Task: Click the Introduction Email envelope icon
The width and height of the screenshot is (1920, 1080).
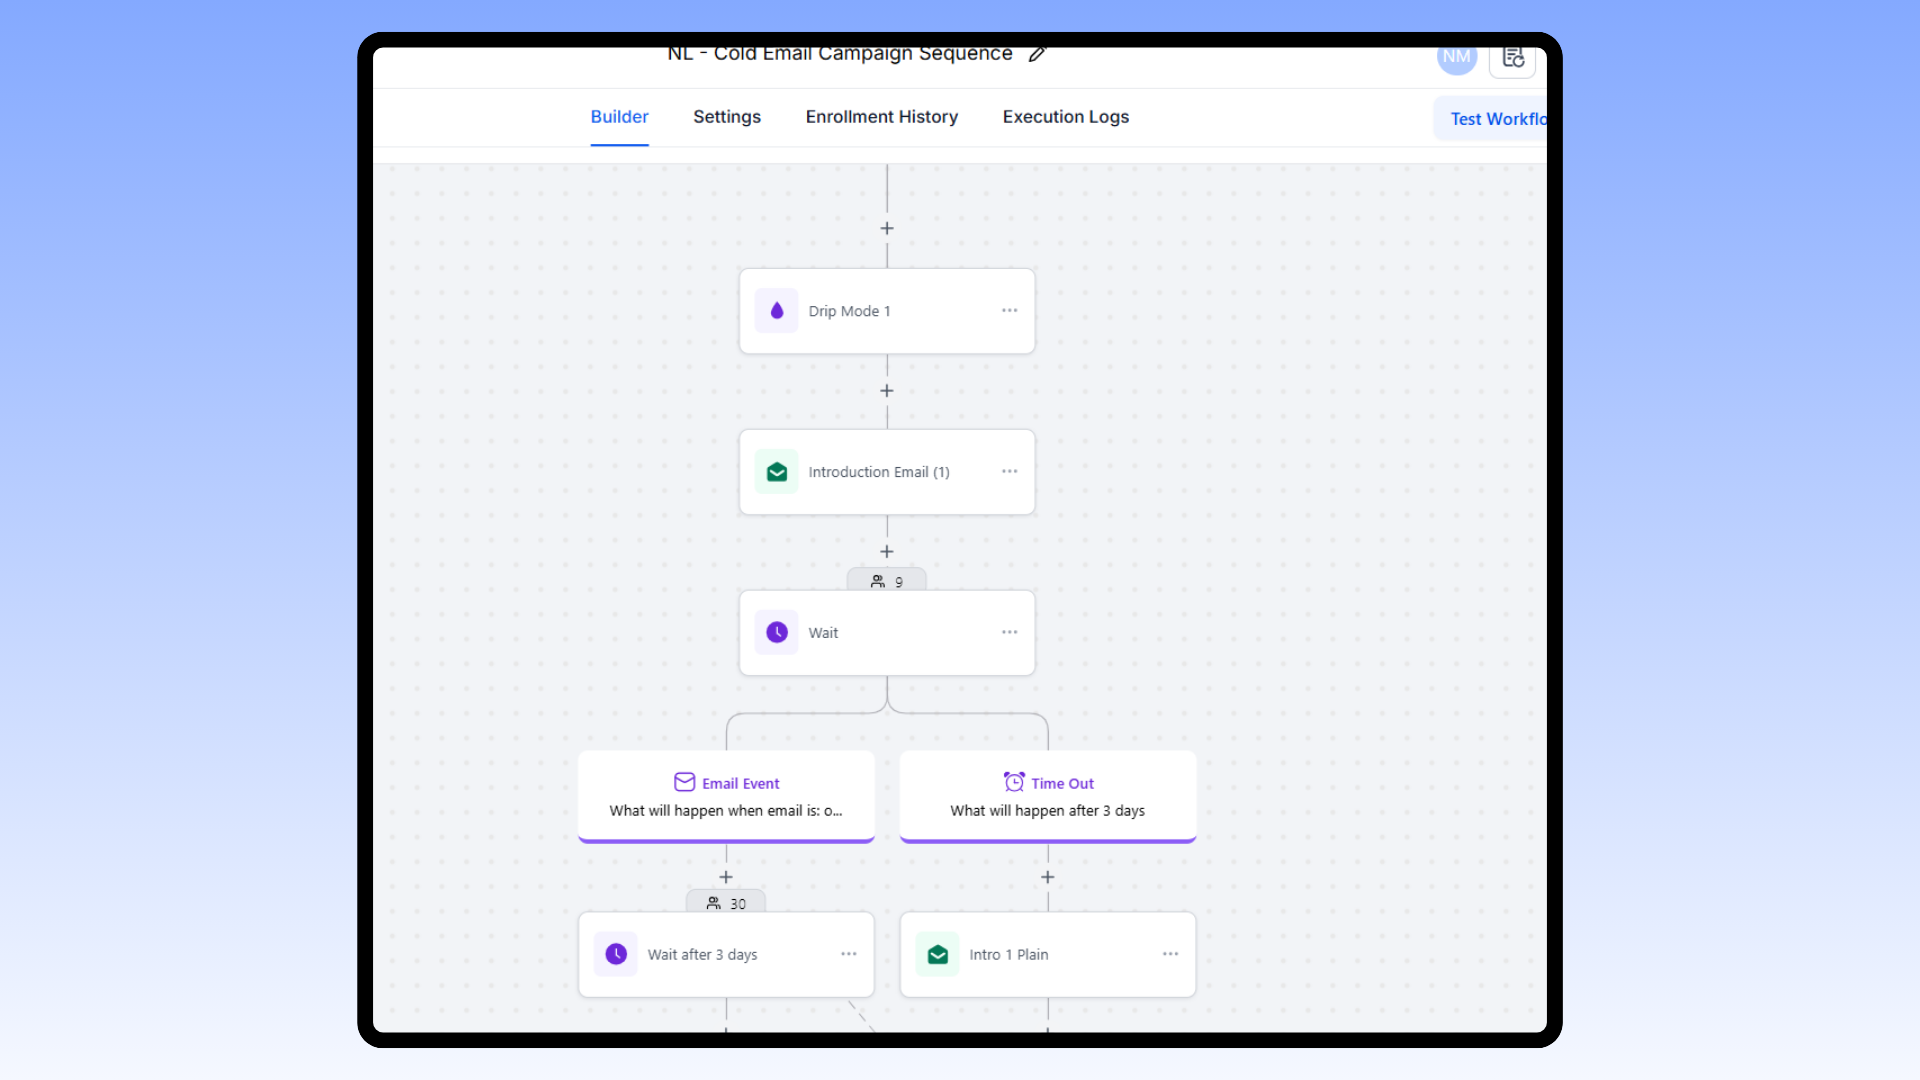Action: [777, 471]
